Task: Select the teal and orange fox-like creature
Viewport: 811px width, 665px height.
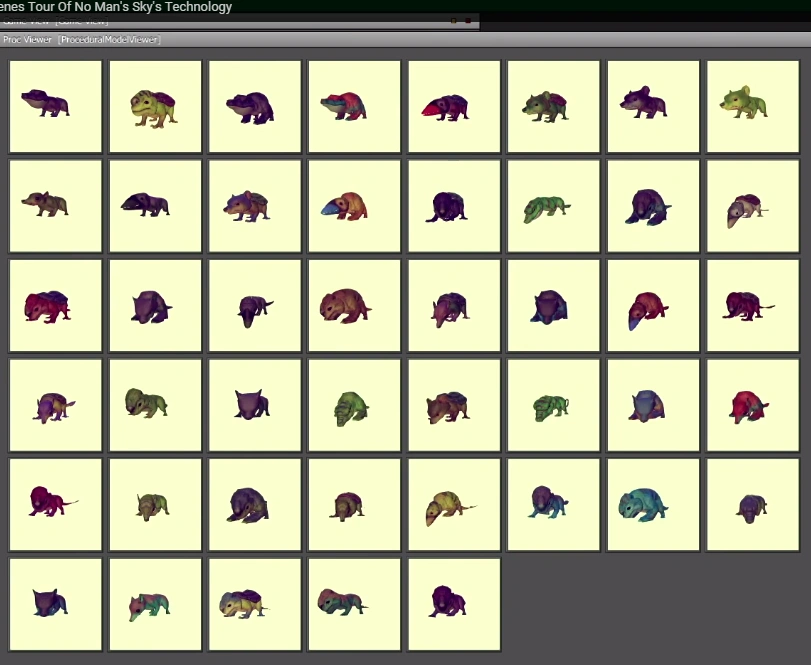Action: coord(155,604)
